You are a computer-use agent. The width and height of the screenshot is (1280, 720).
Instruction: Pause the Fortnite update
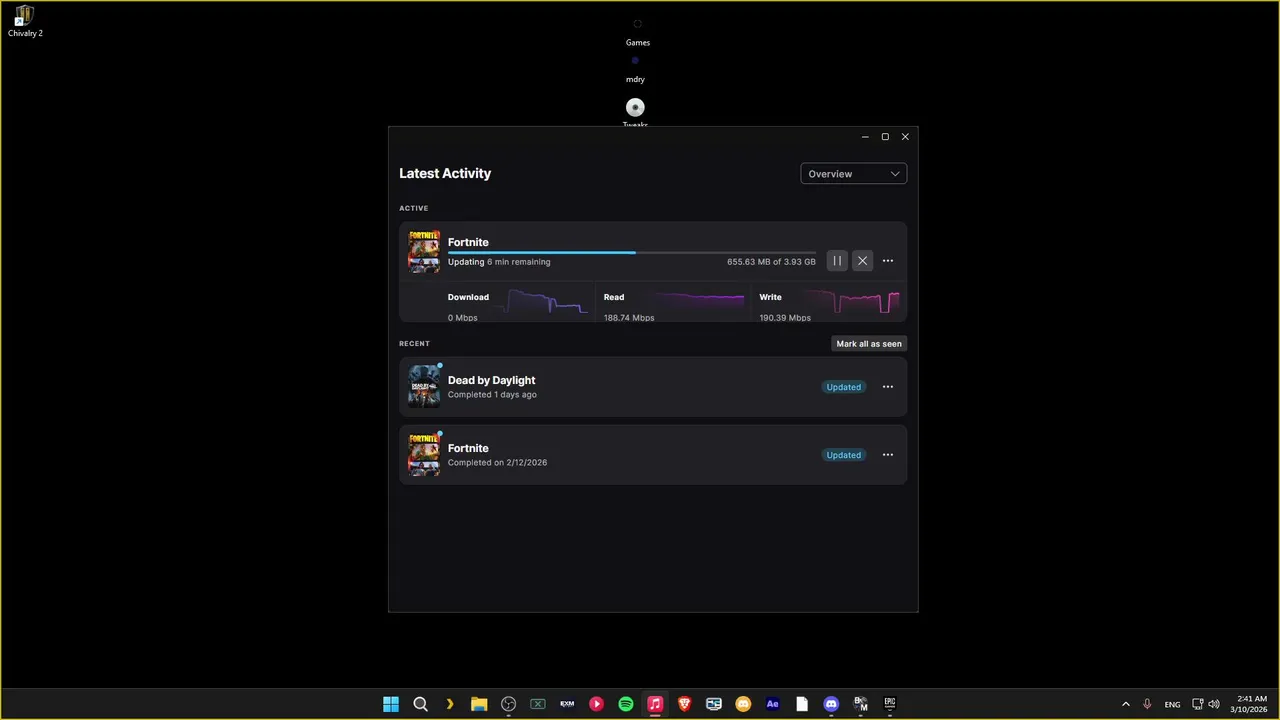(x=837, y=261)
